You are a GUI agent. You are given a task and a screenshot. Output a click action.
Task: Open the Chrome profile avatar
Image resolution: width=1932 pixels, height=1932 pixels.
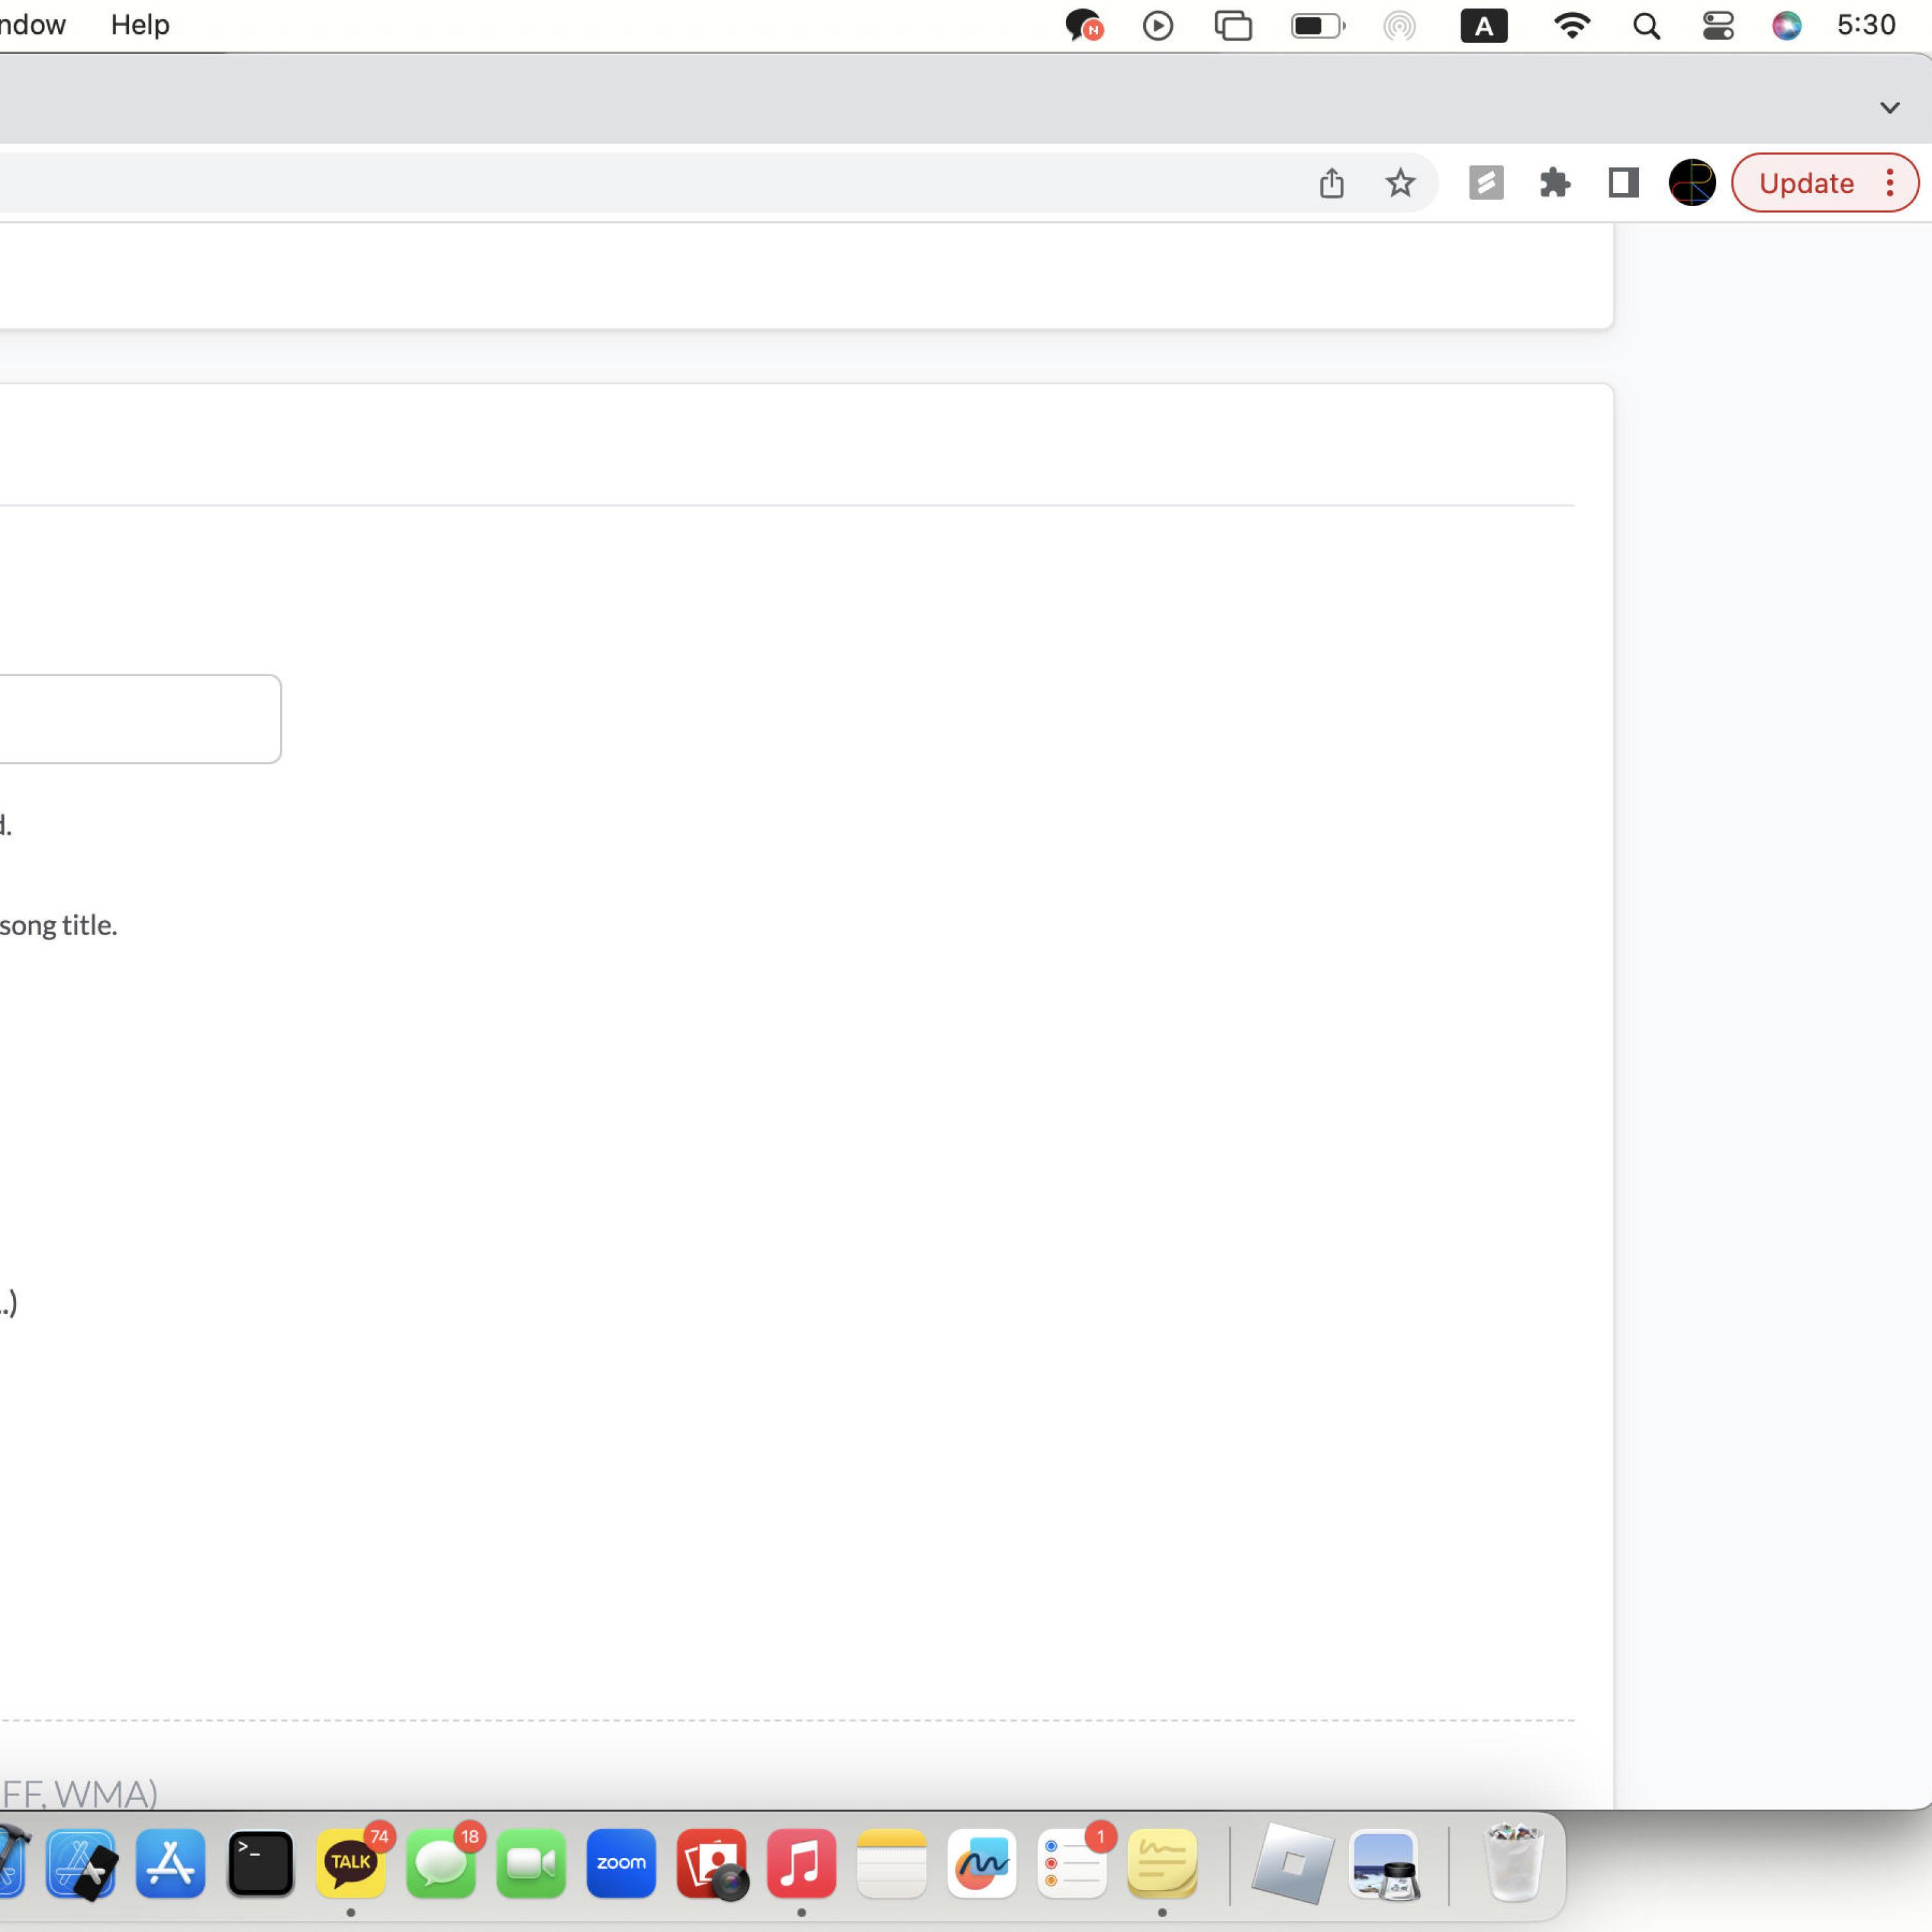[x=1692, y=183]
